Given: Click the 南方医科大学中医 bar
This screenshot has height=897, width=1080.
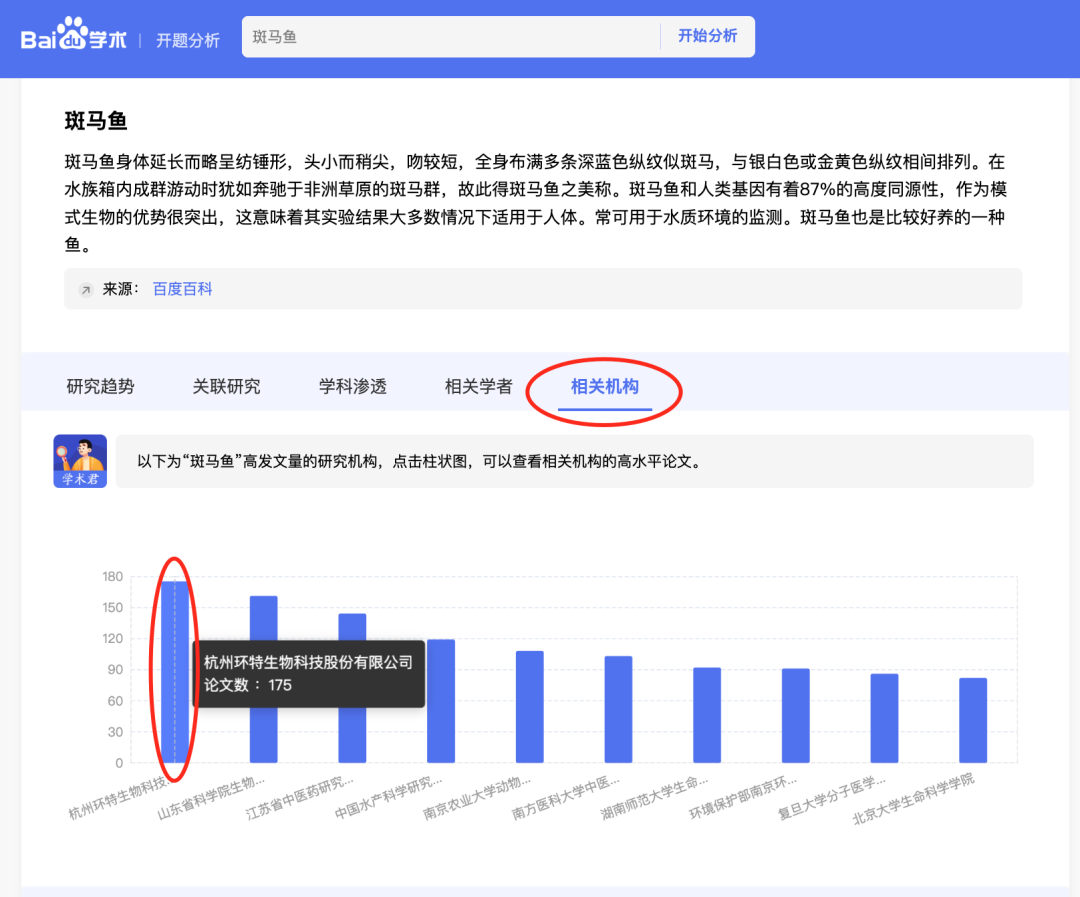Looking at the screenshot, I should (x=619, y=710).
